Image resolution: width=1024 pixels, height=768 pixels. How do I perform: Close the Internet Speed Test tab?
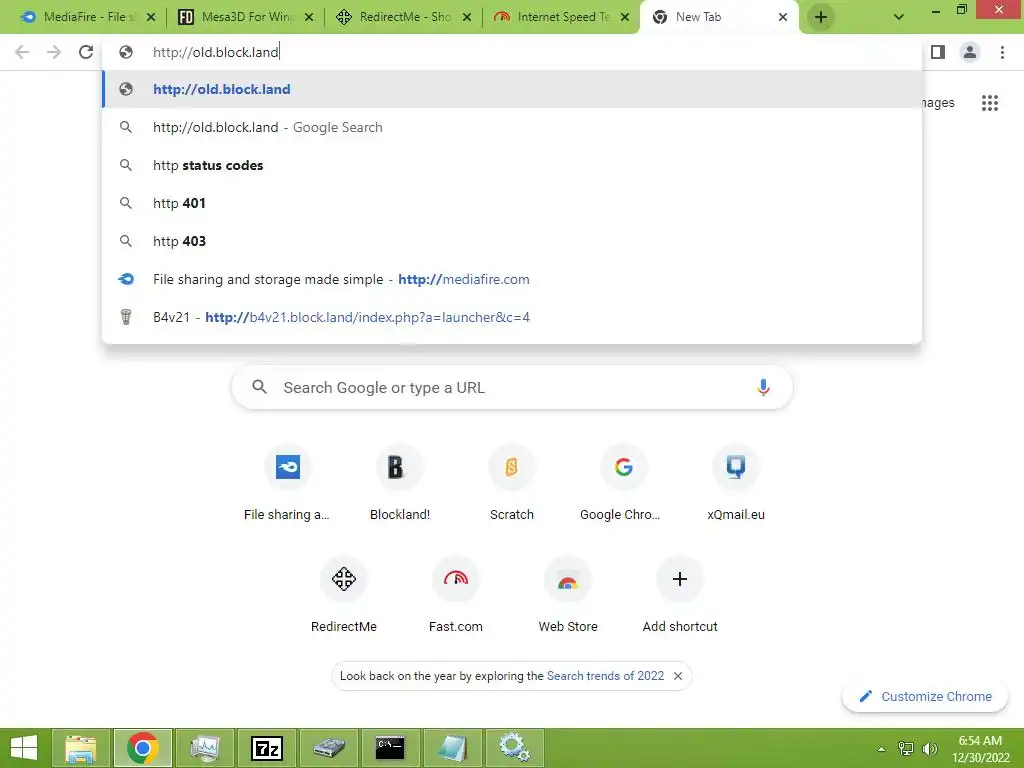625,17
